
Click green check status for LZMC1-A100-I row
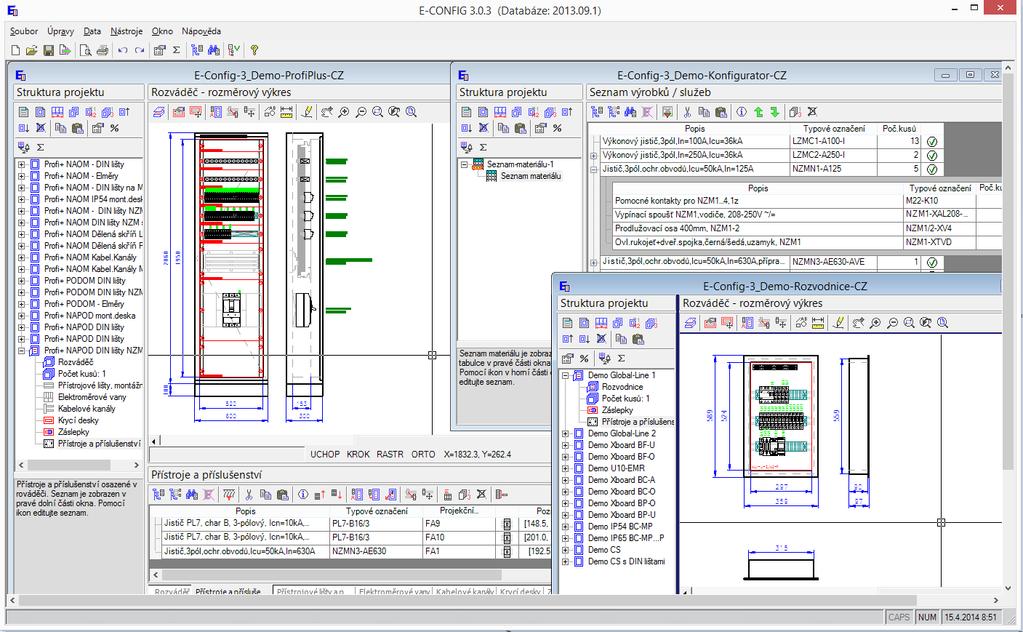click(x=932, y=142)
